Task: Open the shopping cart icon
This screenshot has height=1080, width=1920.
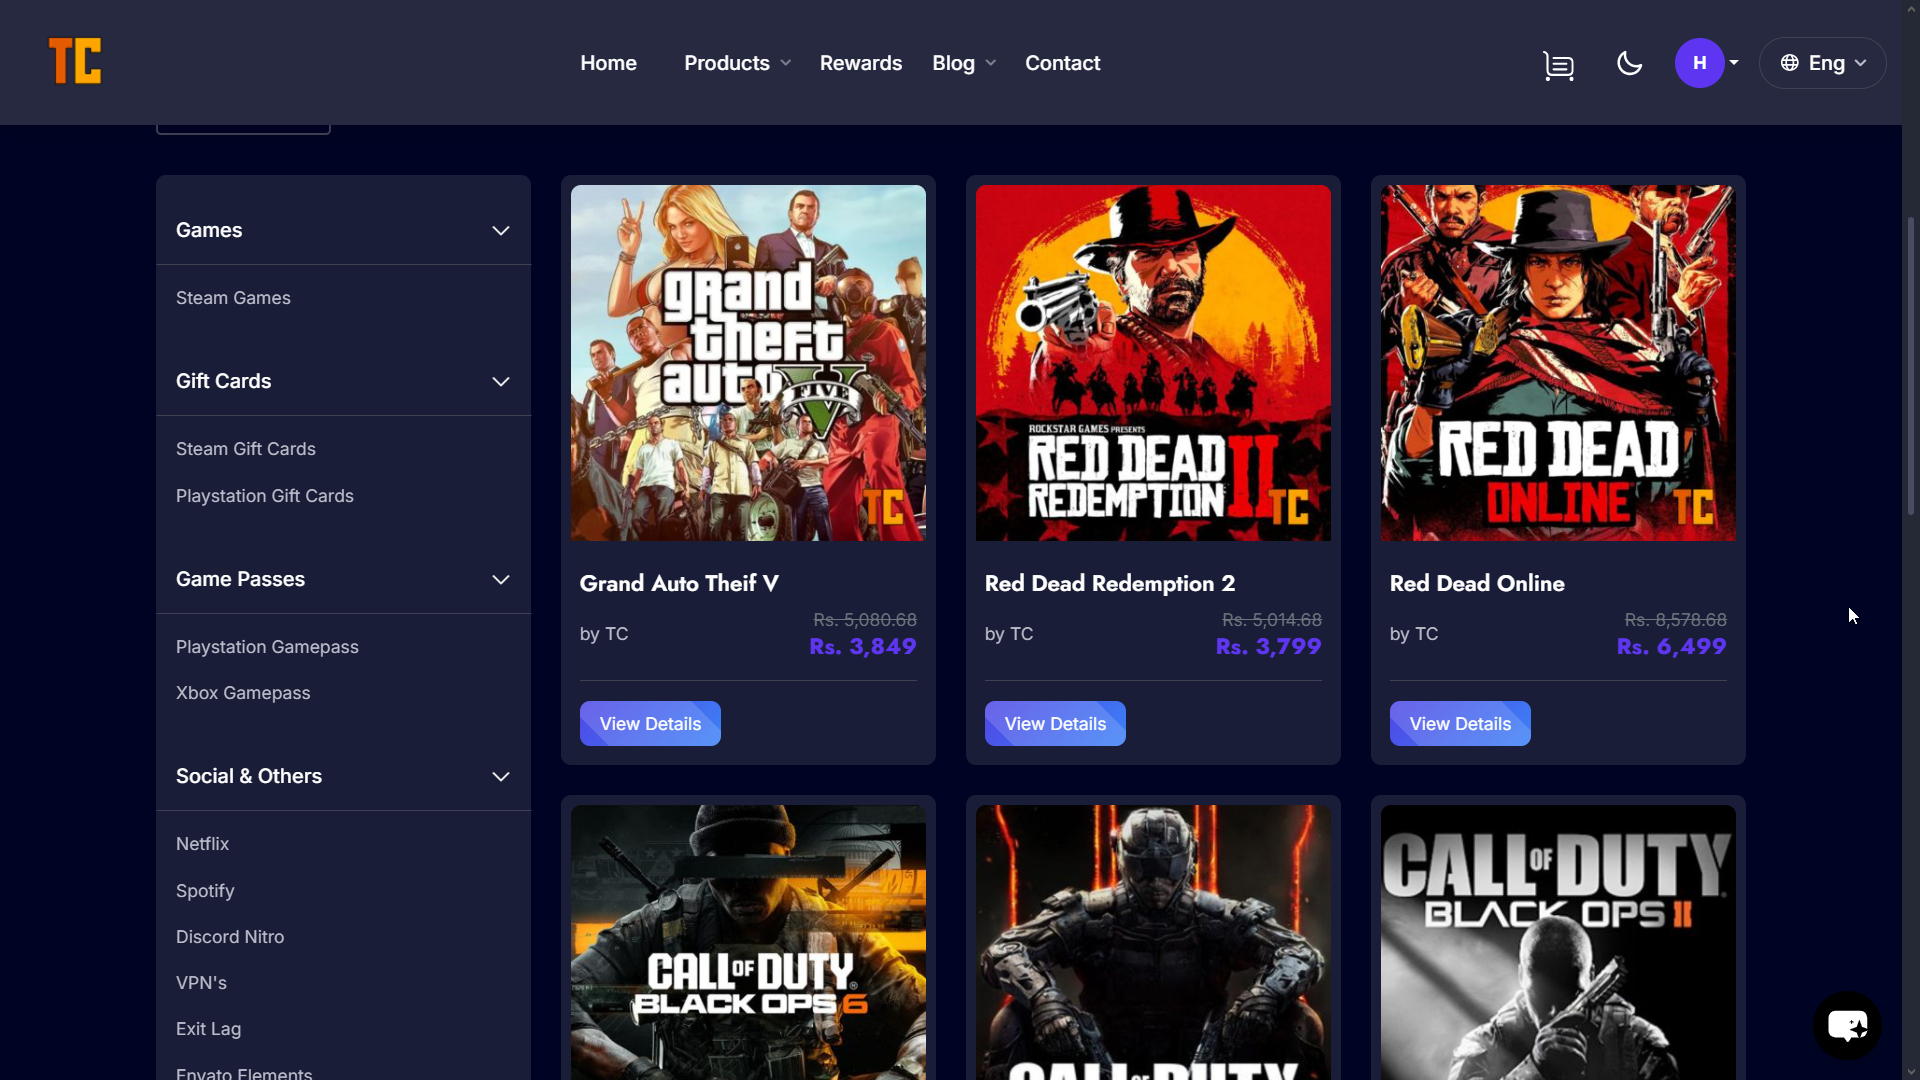Action: 1558,65
